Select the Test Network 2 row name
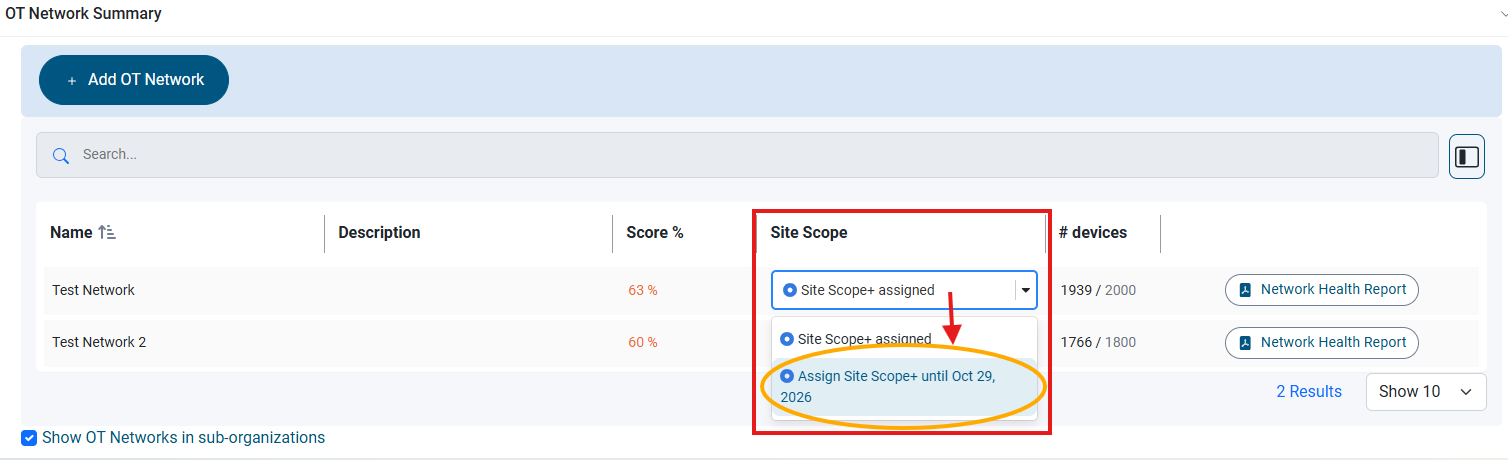The height and width of the screenshot is (460, 1508). (x=99, y=342)
